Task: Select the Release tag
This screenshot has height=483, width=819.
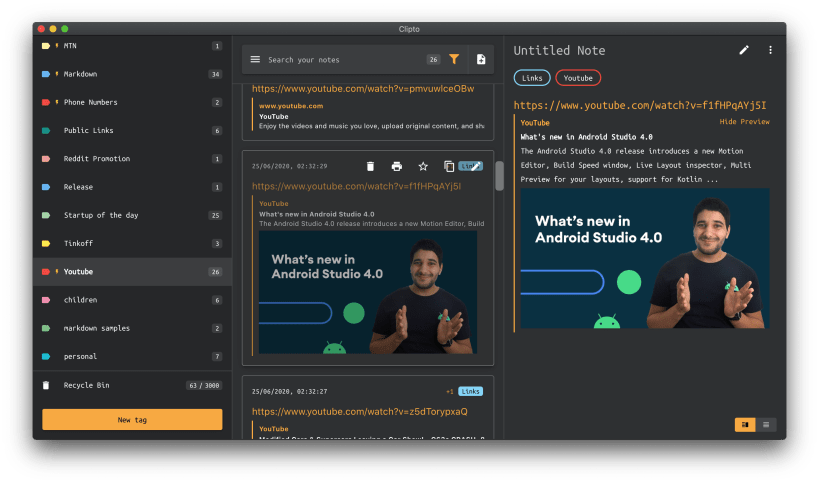Action: (133, 187)
